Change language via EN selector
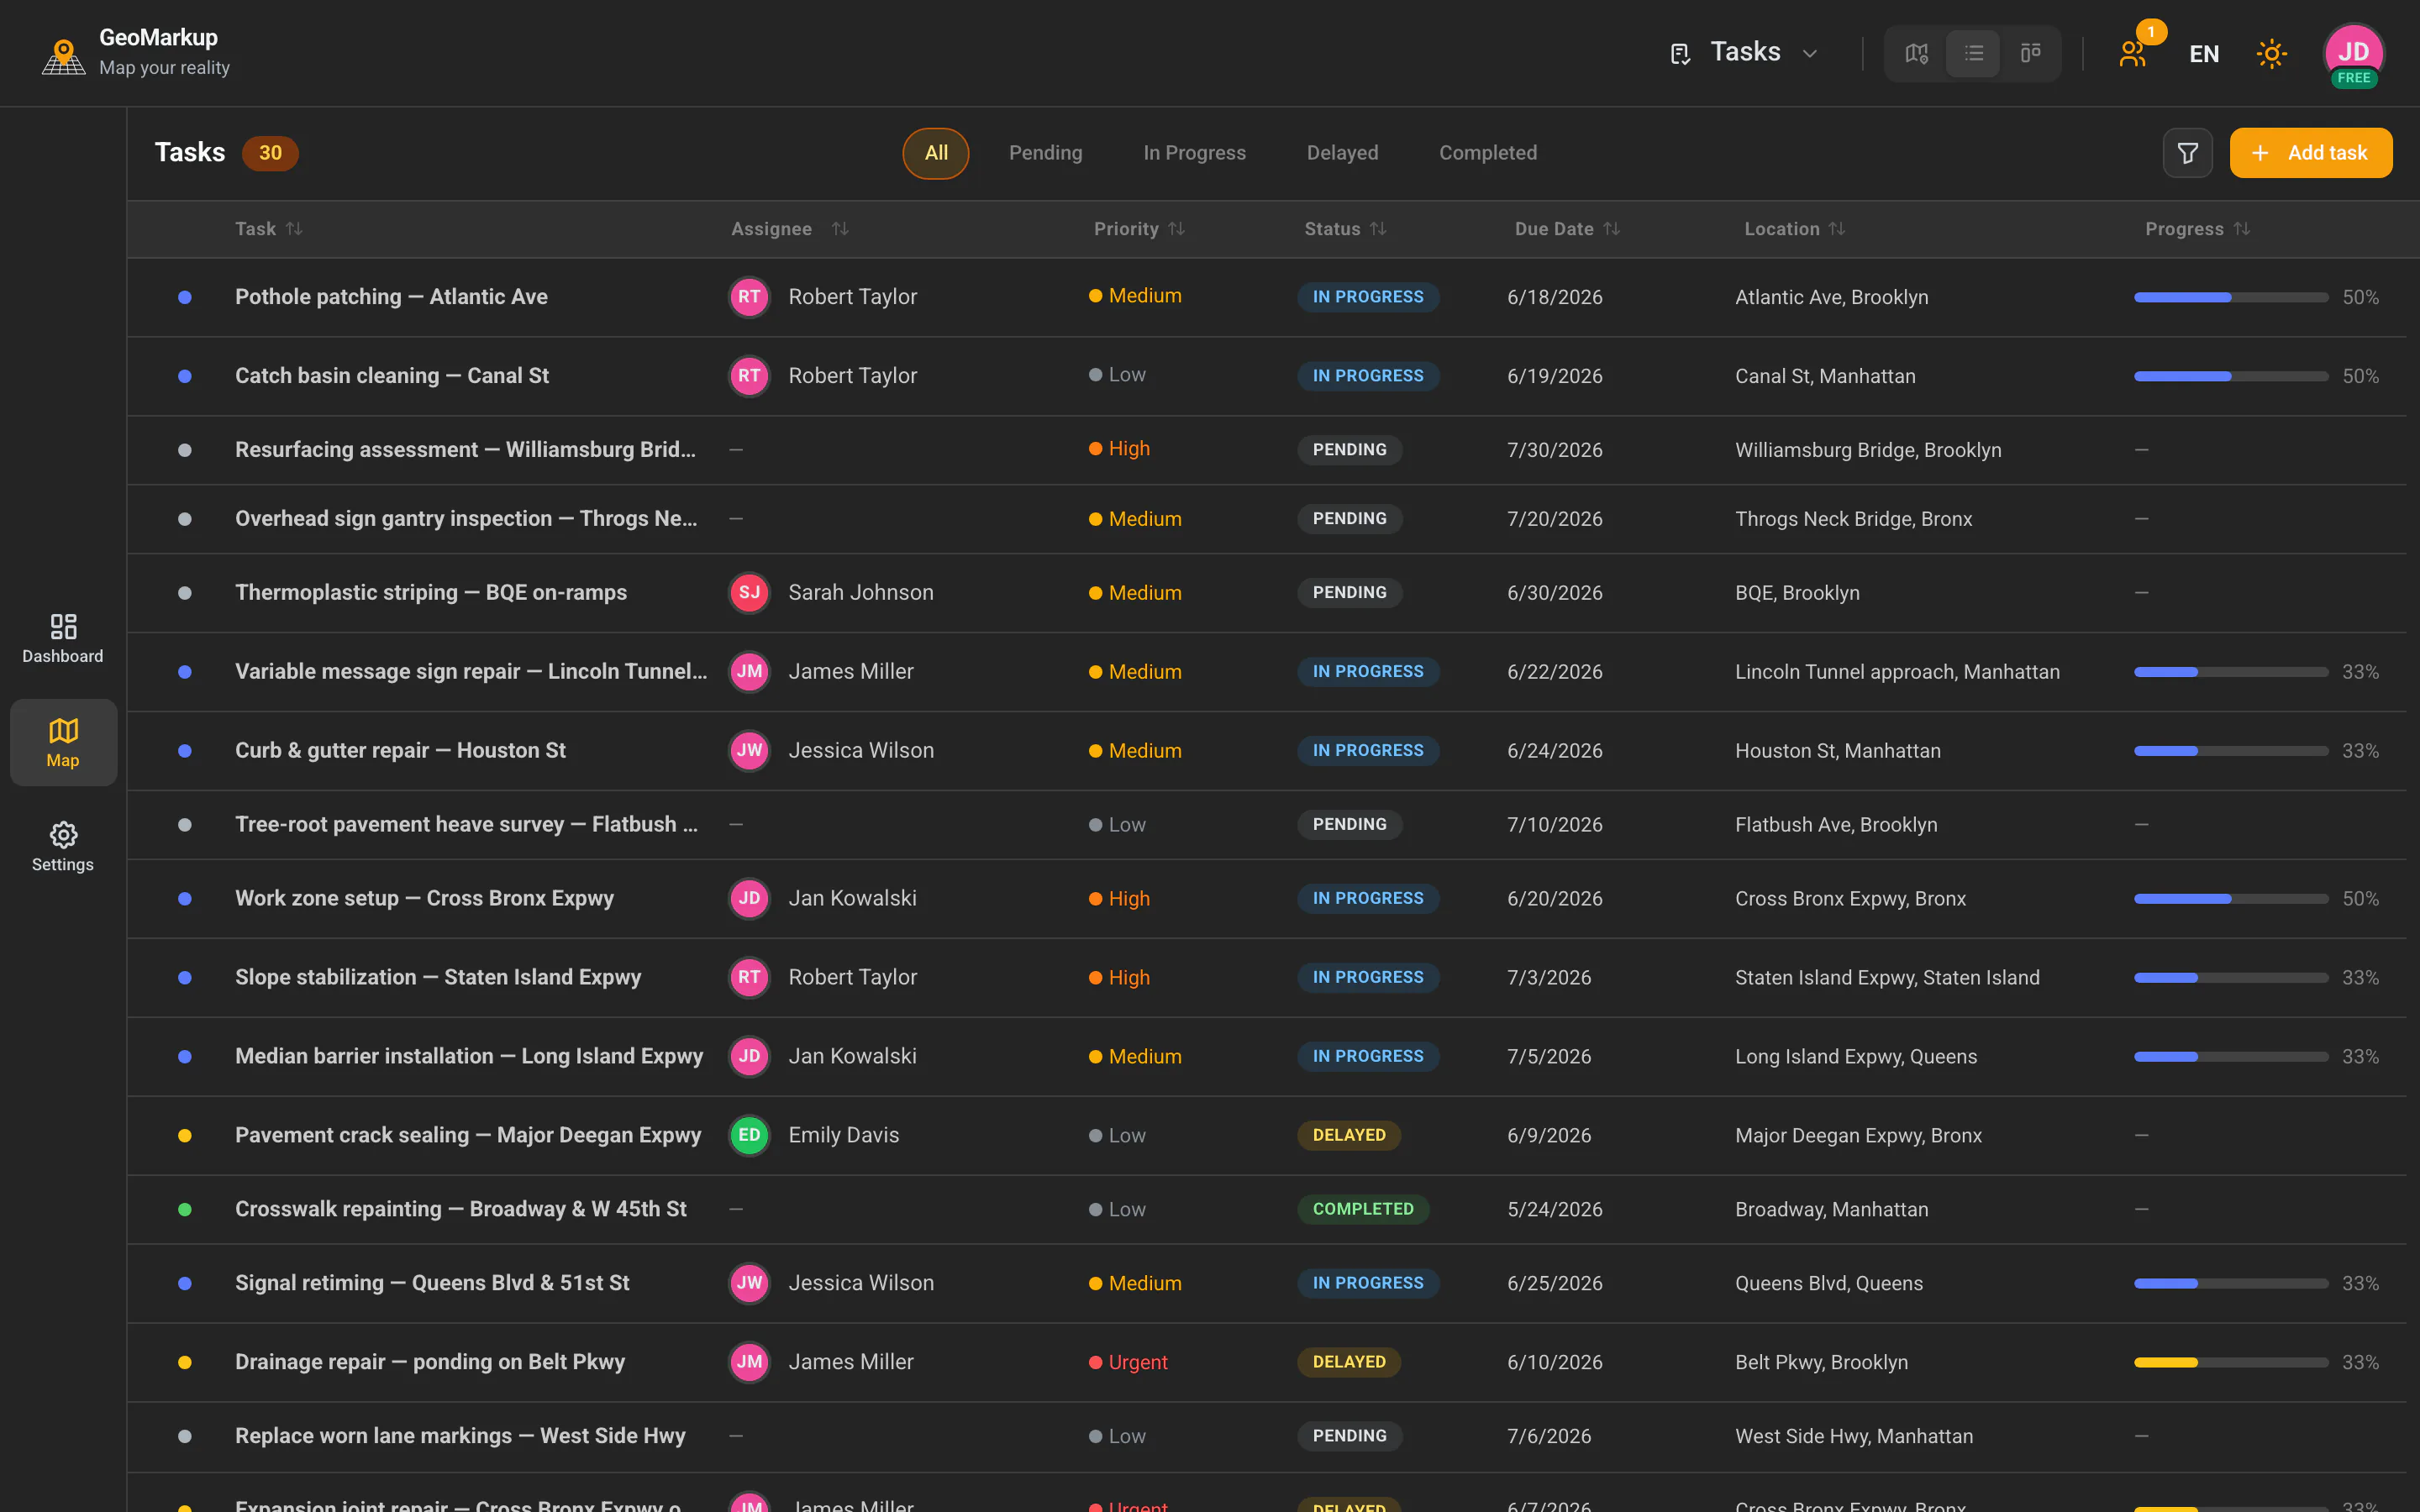The image size is (2420, 1512). [2204, 54]
